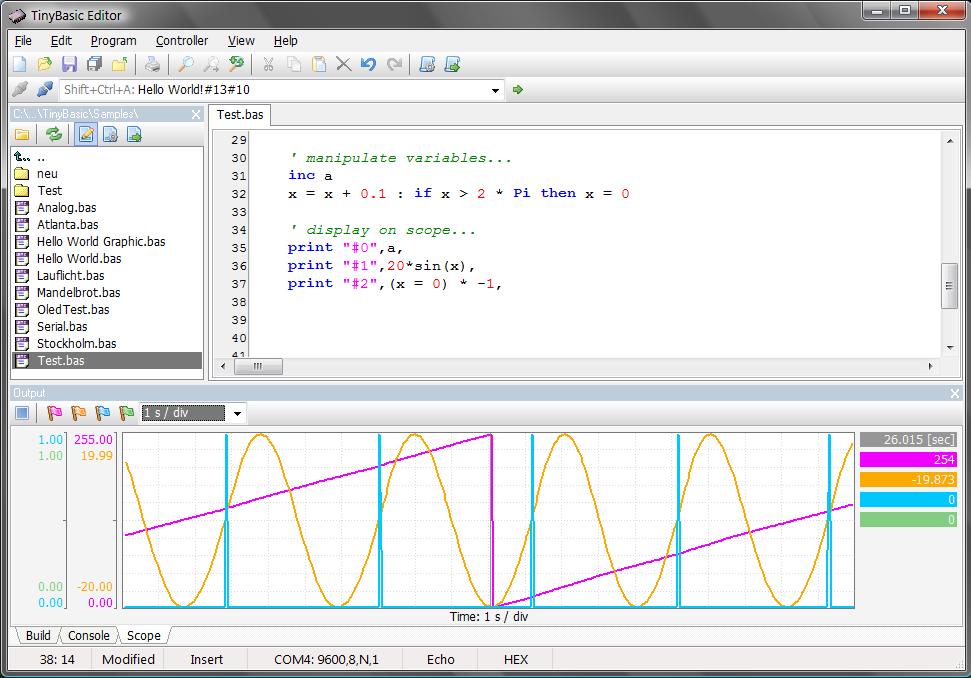The image size is (971, 678).
Task: Close the Output panel
Action: point(955,393)
